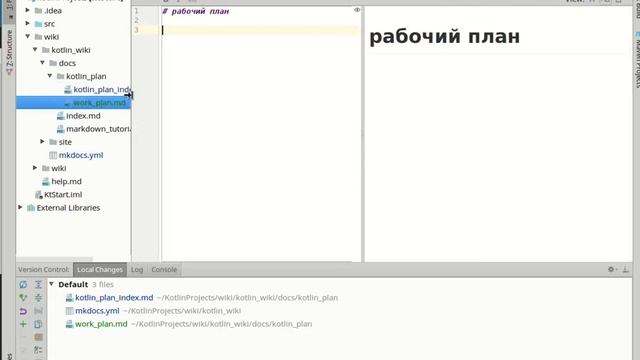Click the '# рабочий план' text in editor
Screen dimensions: 640x360
(196, 11)
